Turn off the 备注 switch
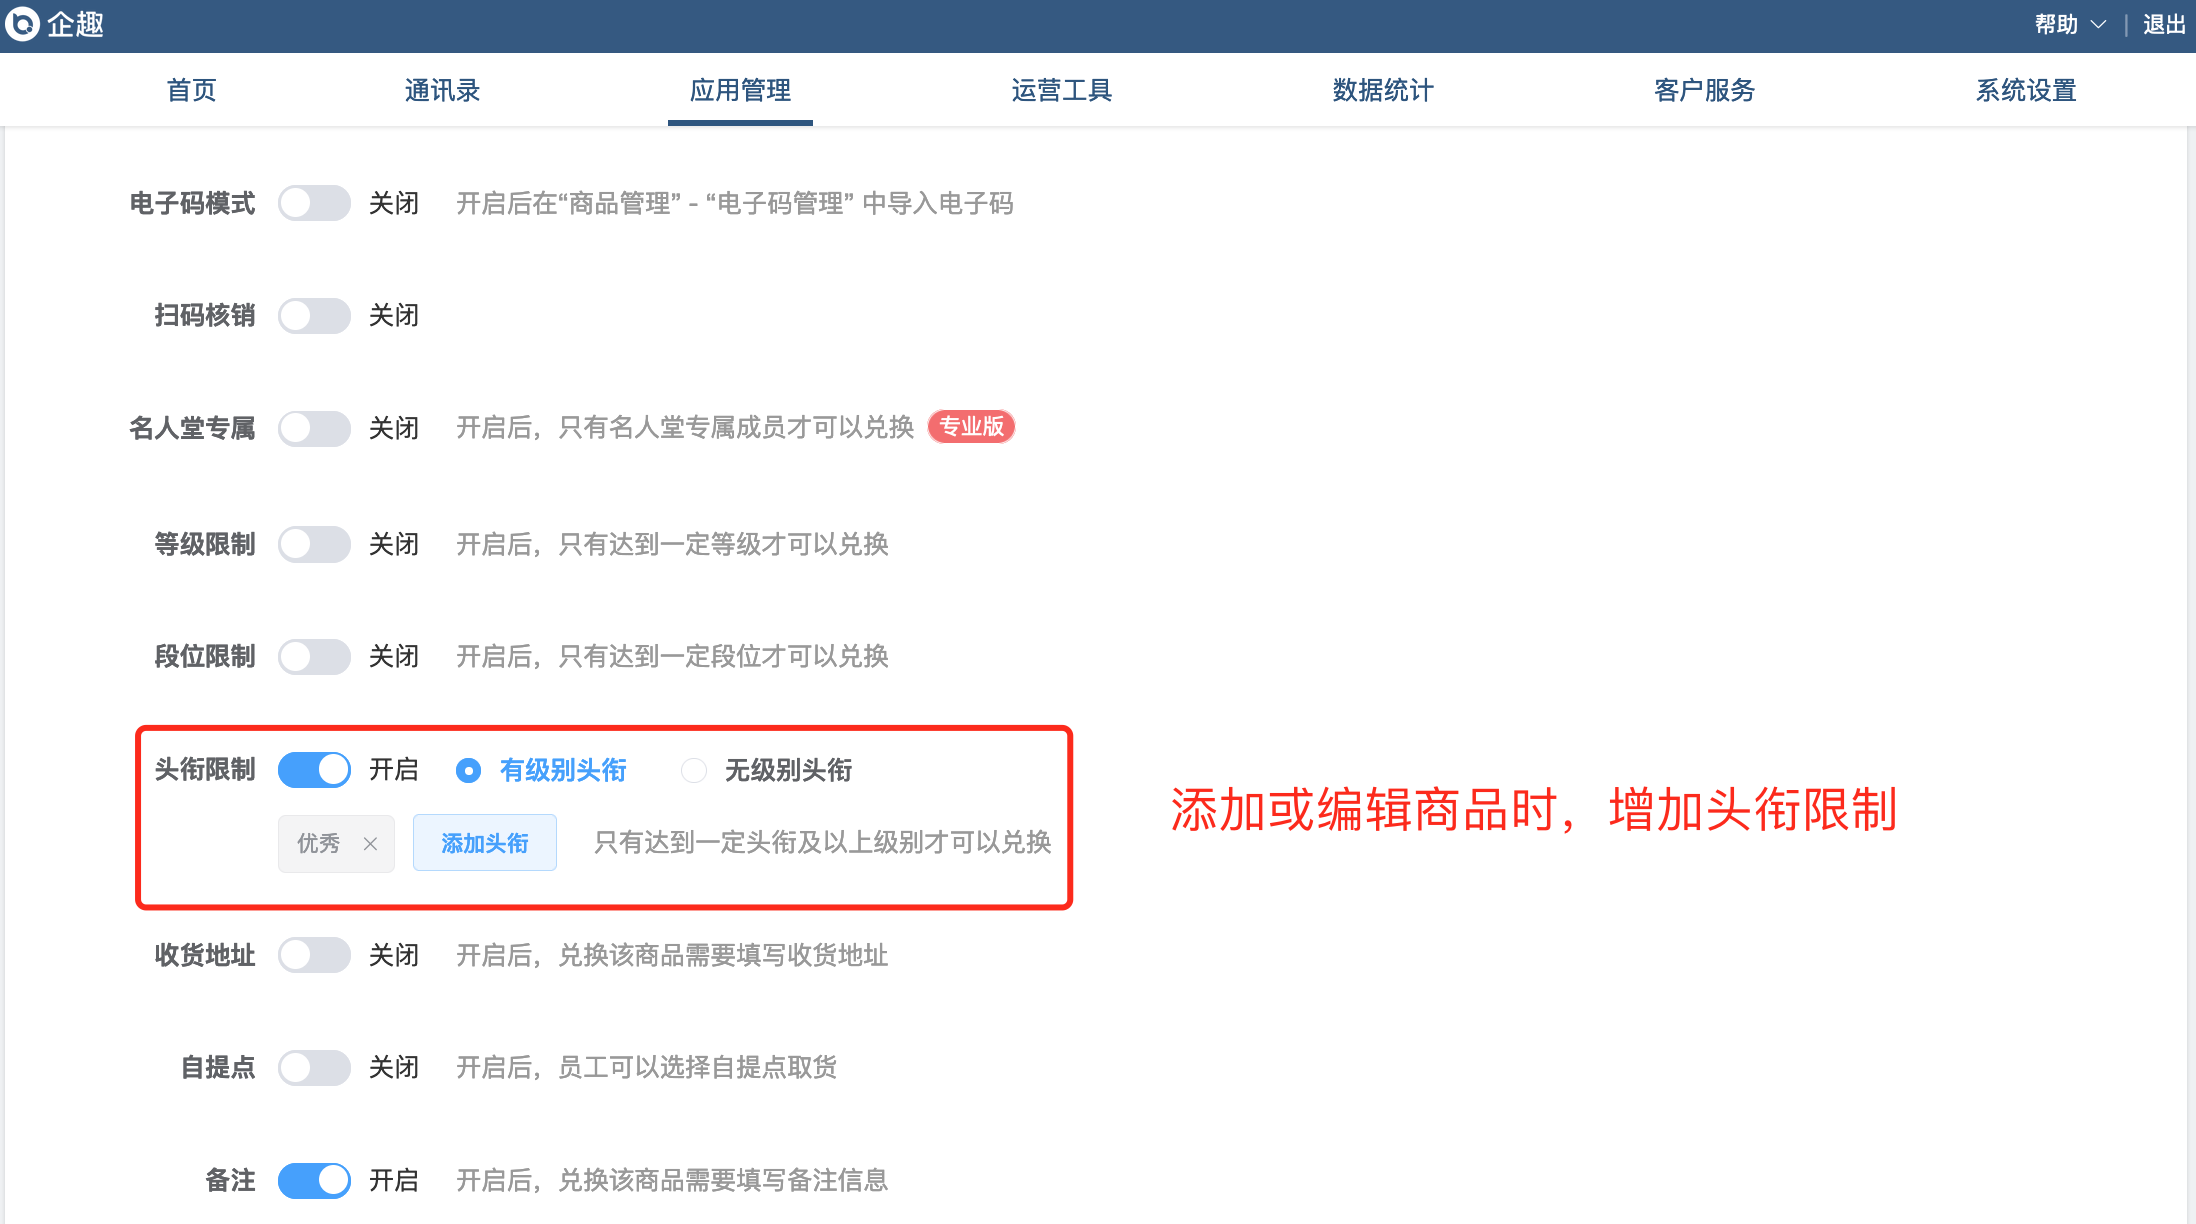This screenshot has height=1224, width=2196. pyautogui.click(x=314, y=1181)
